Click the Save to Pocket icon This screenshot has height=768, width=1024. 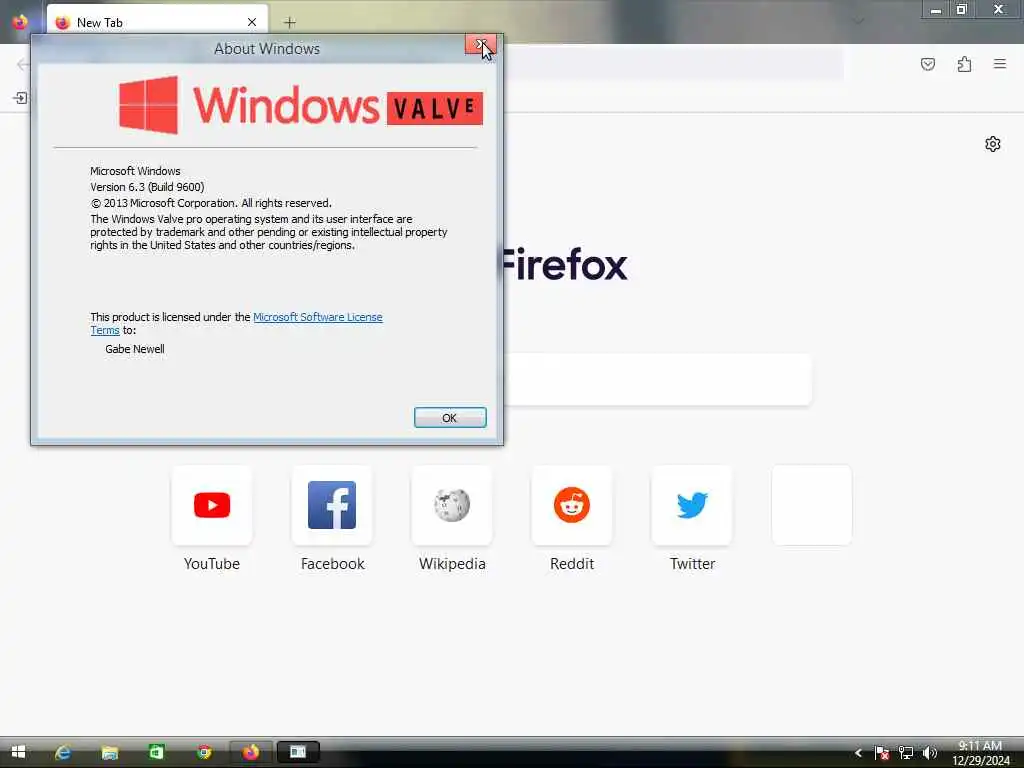point(927,64)
